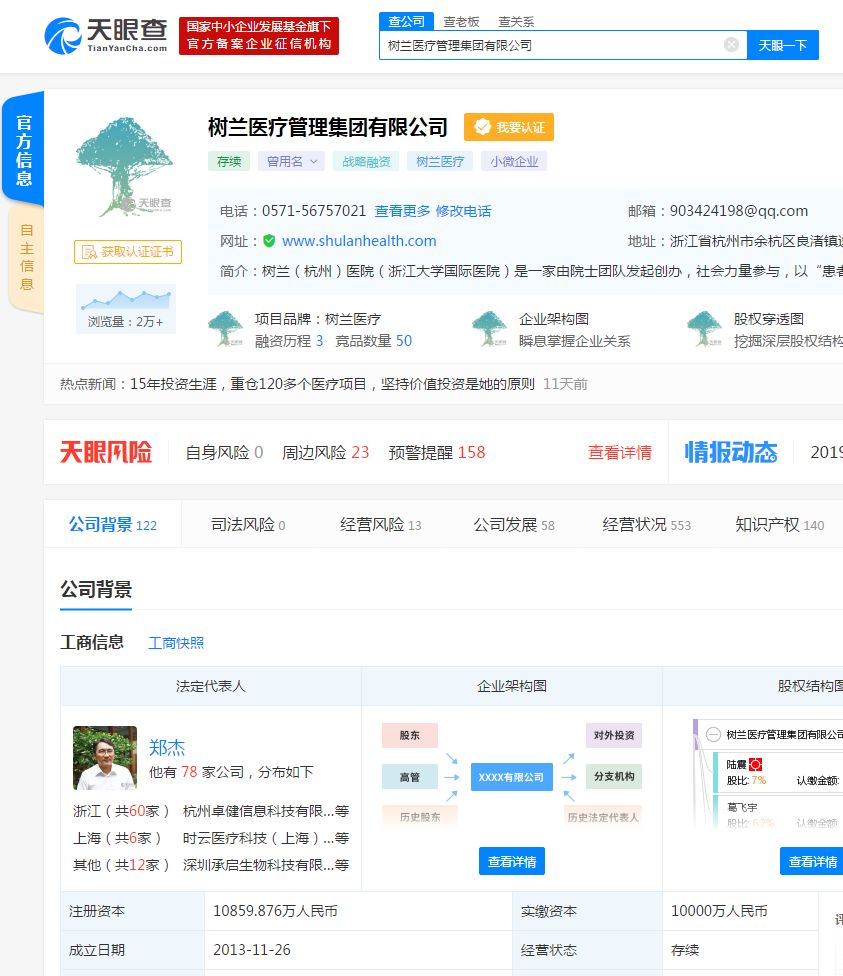Click the red slice of 陆雳's shareholding pie chart
843x976 pixels.
pyautogui.click(x=757, y=764)
